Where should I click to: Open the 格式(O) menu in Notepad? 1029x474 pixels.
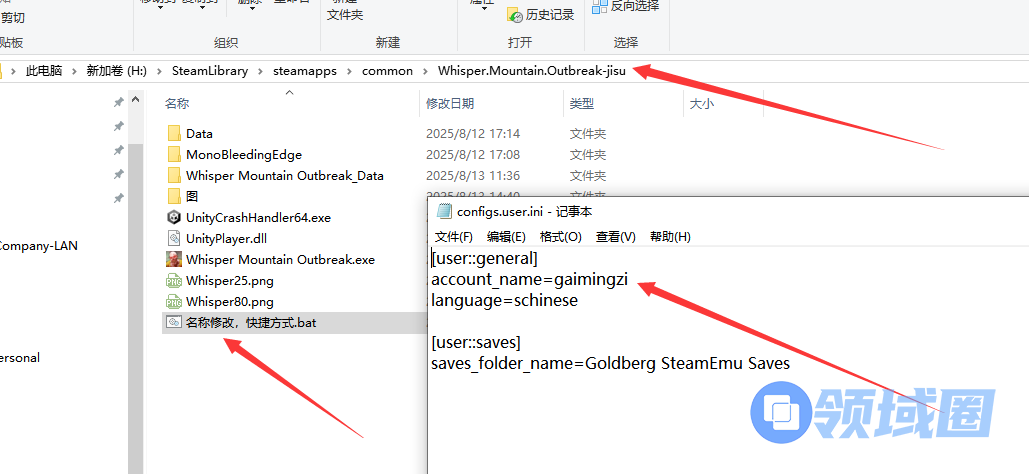click(560, 237)
